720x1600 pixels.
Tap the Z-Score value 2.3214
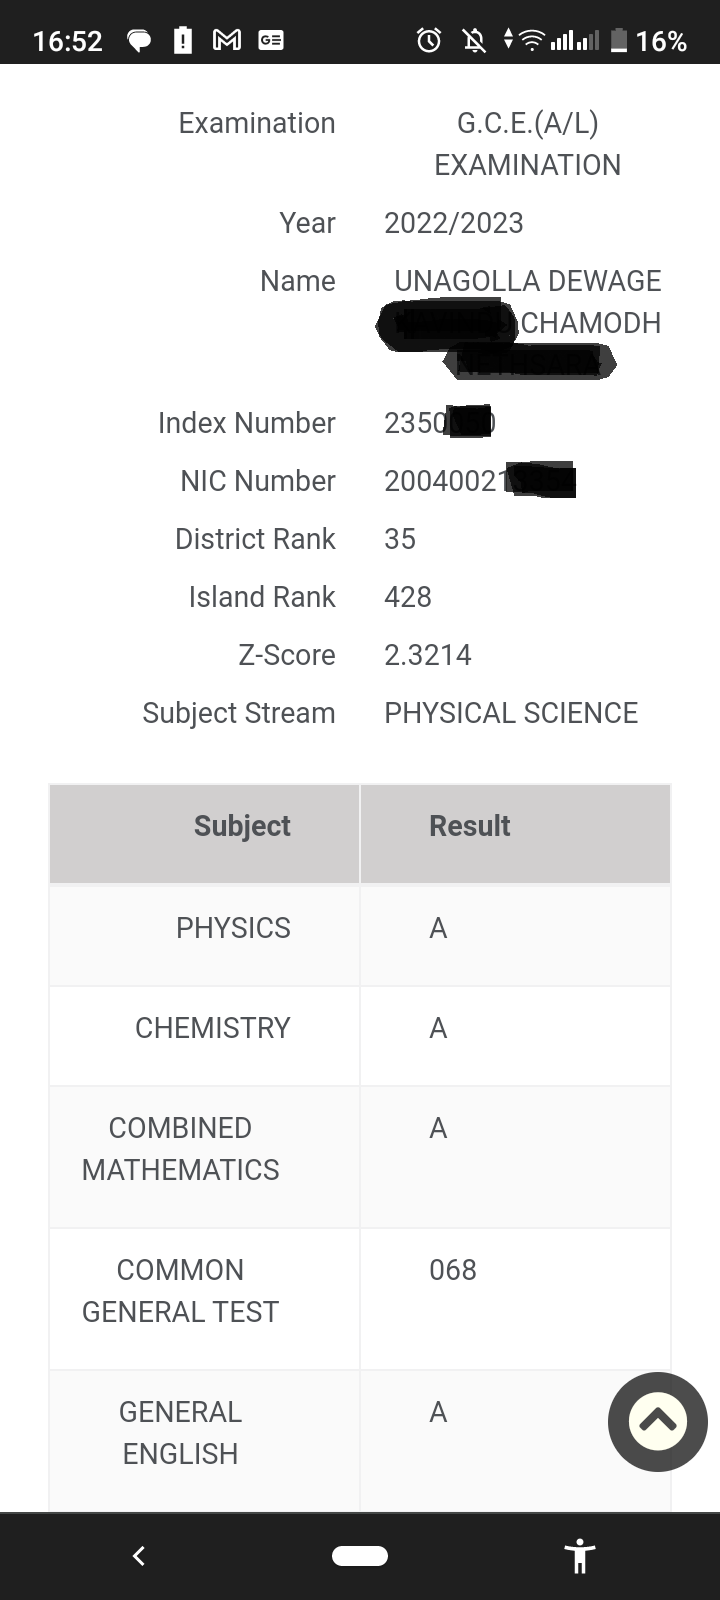tap(428, 655)
